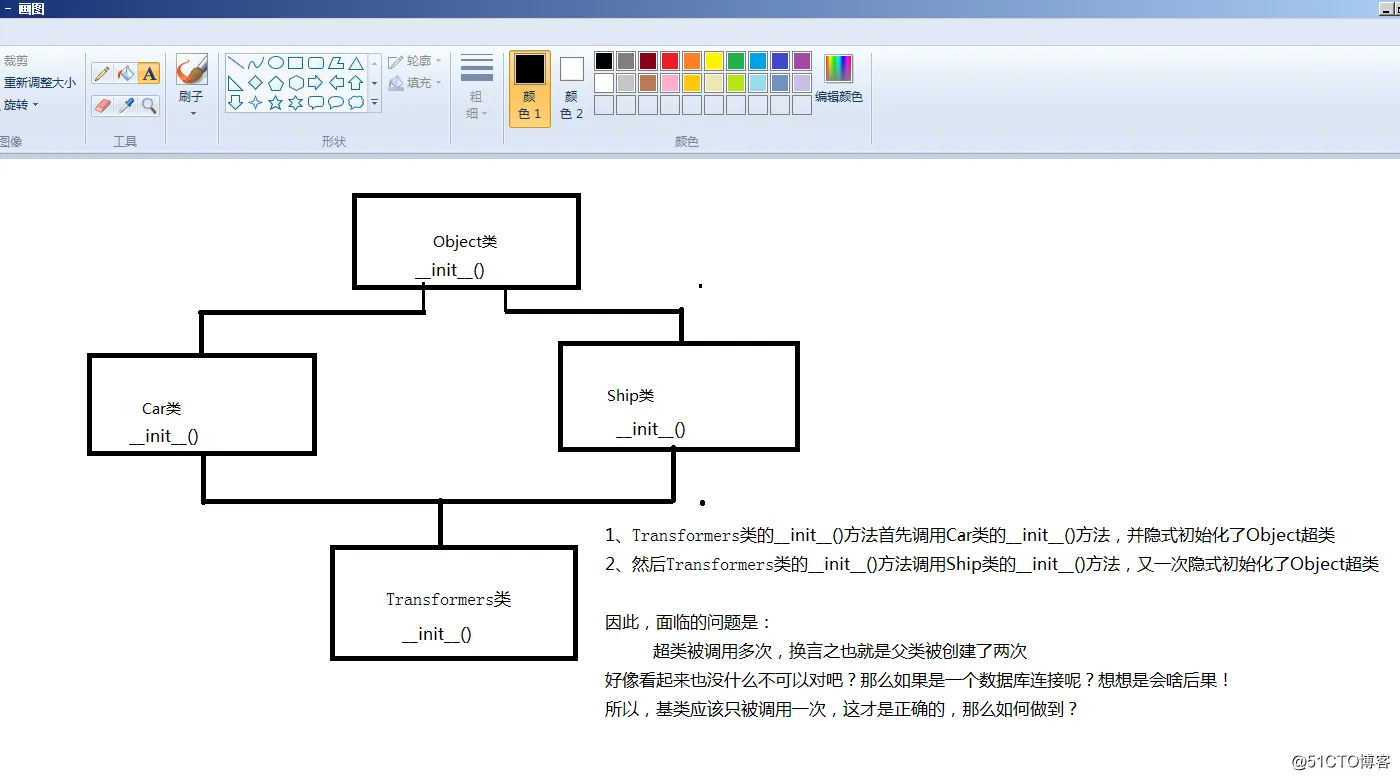Choose the Down arrow shape
The height and width of the screenshot is (780, 1400).
tap(236, 102)
